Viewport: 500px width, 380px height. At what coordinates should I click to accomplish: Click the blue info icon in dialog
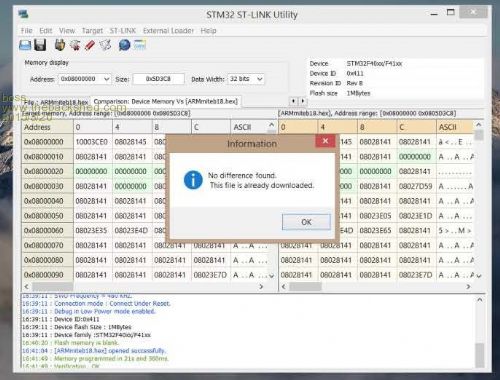pyautogui.click(x=193, y=180)
